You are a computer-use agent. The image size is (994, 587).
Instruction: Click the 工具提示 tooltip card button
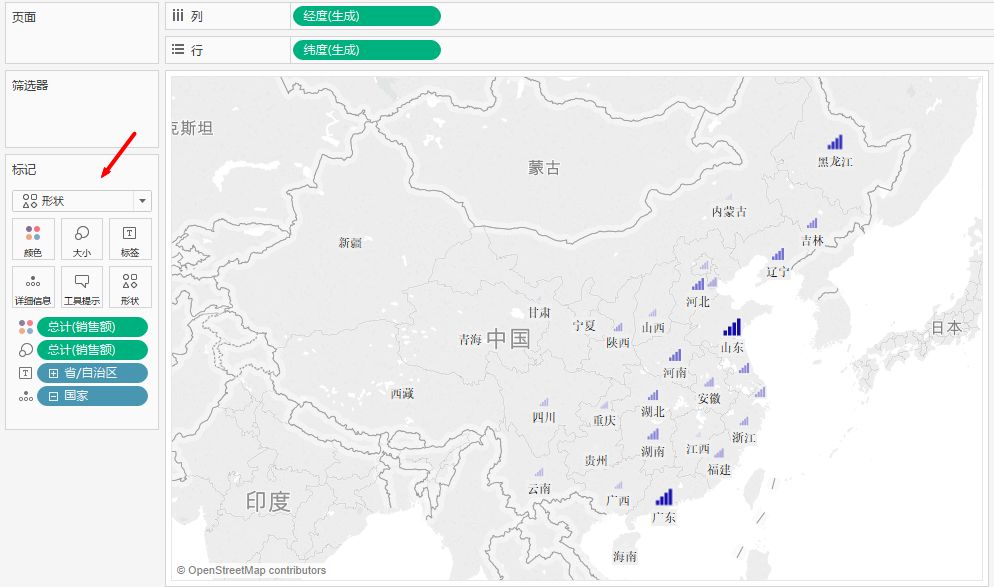[x=82, y=287]
